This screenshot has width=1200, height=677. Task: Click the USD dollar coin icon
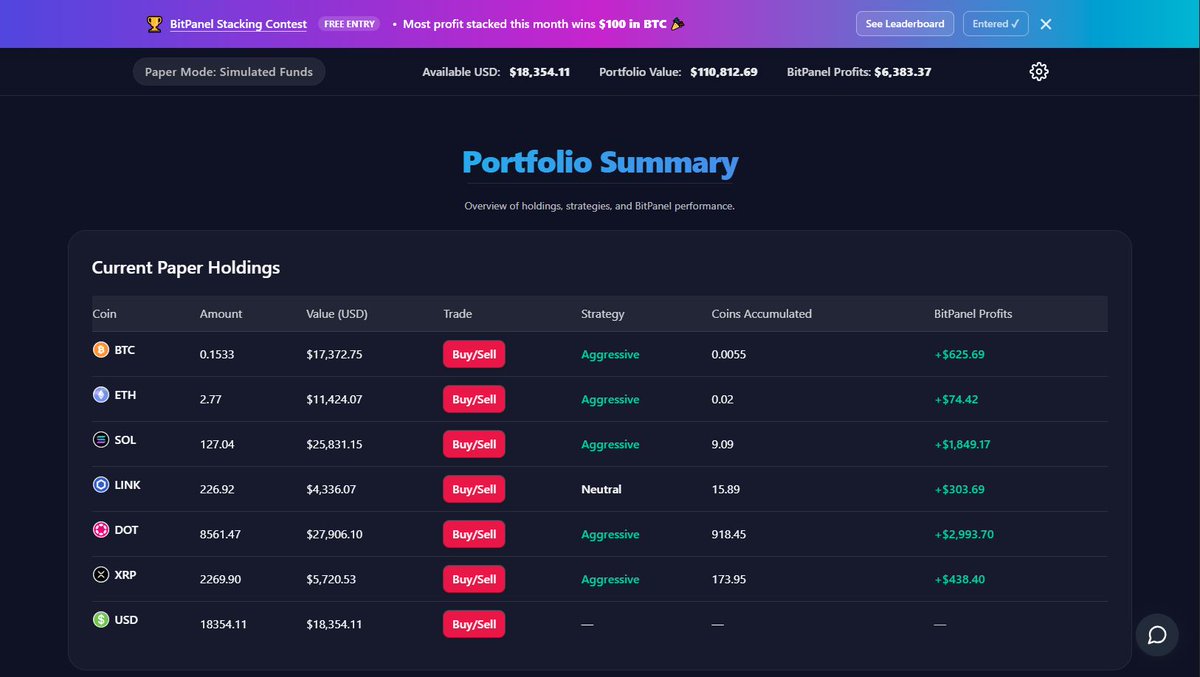point(99,619)
